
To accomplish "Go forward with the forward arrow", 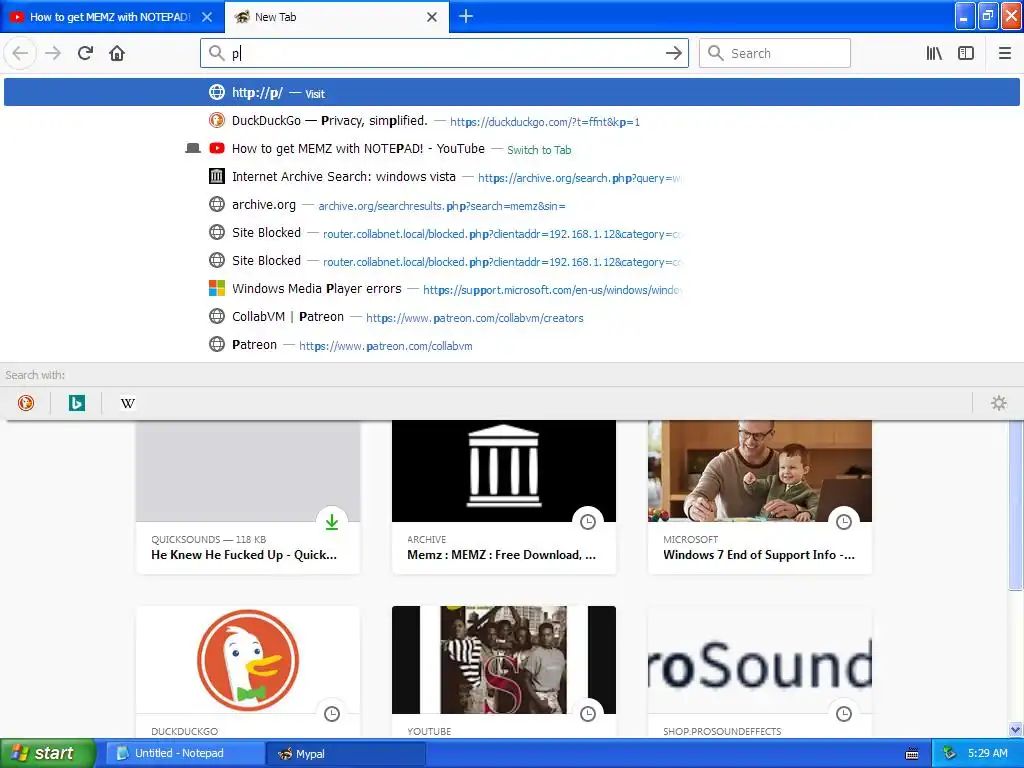I will (53, 53).
